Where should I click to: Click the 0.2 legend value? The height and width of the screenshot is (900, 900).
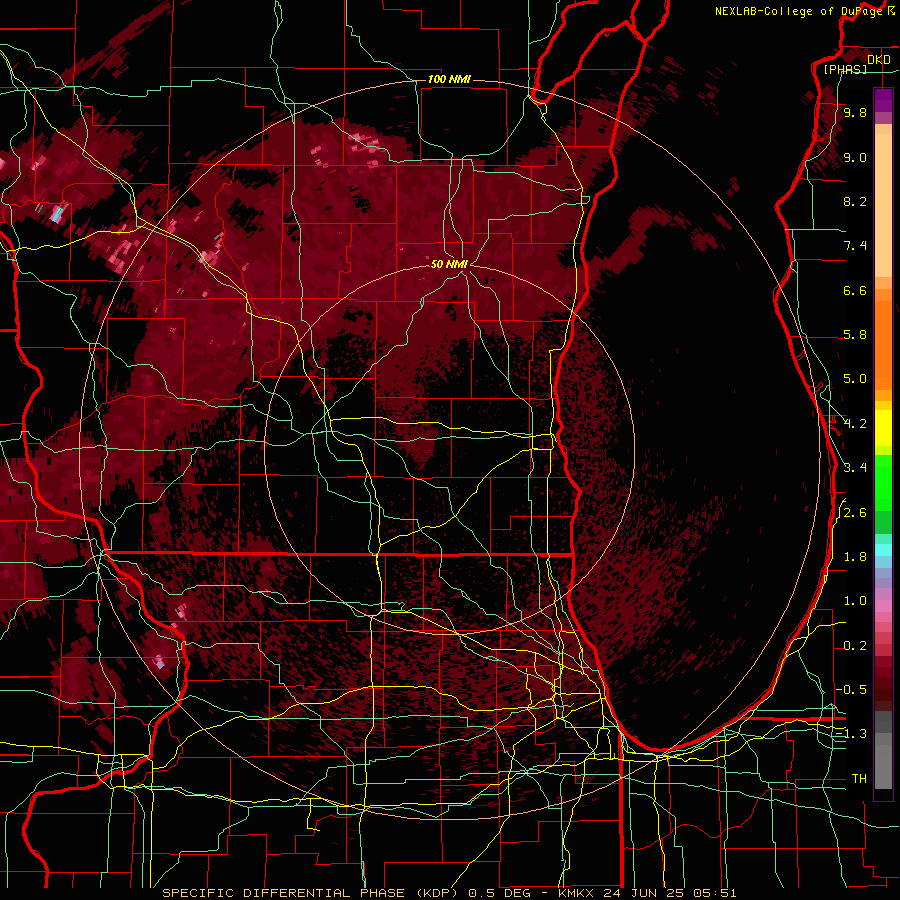click(x=855, y=646)
